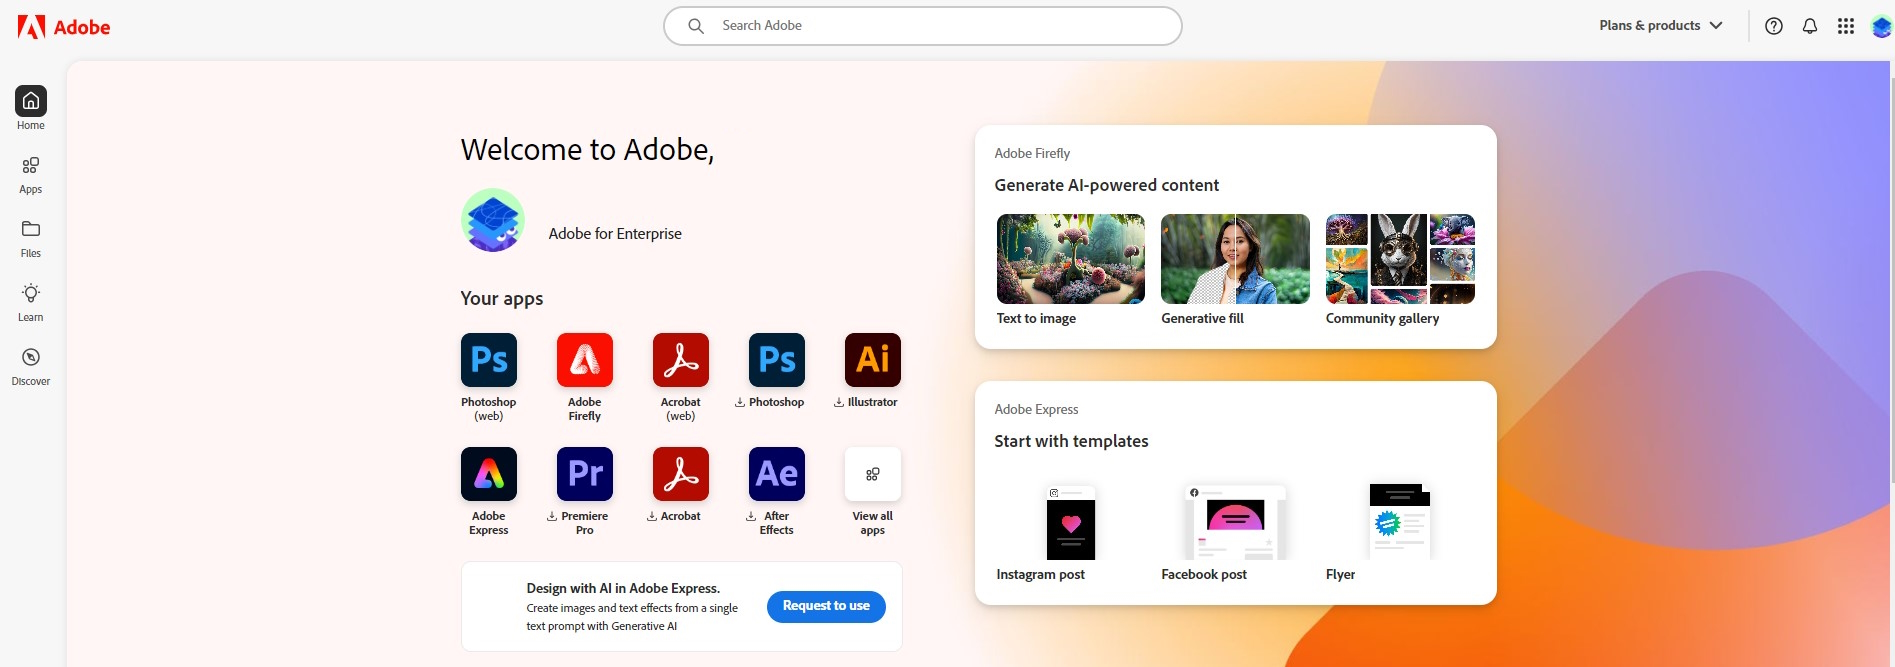Open View all apps tile
1895x667 pixels.
click(x=873, y=474)
